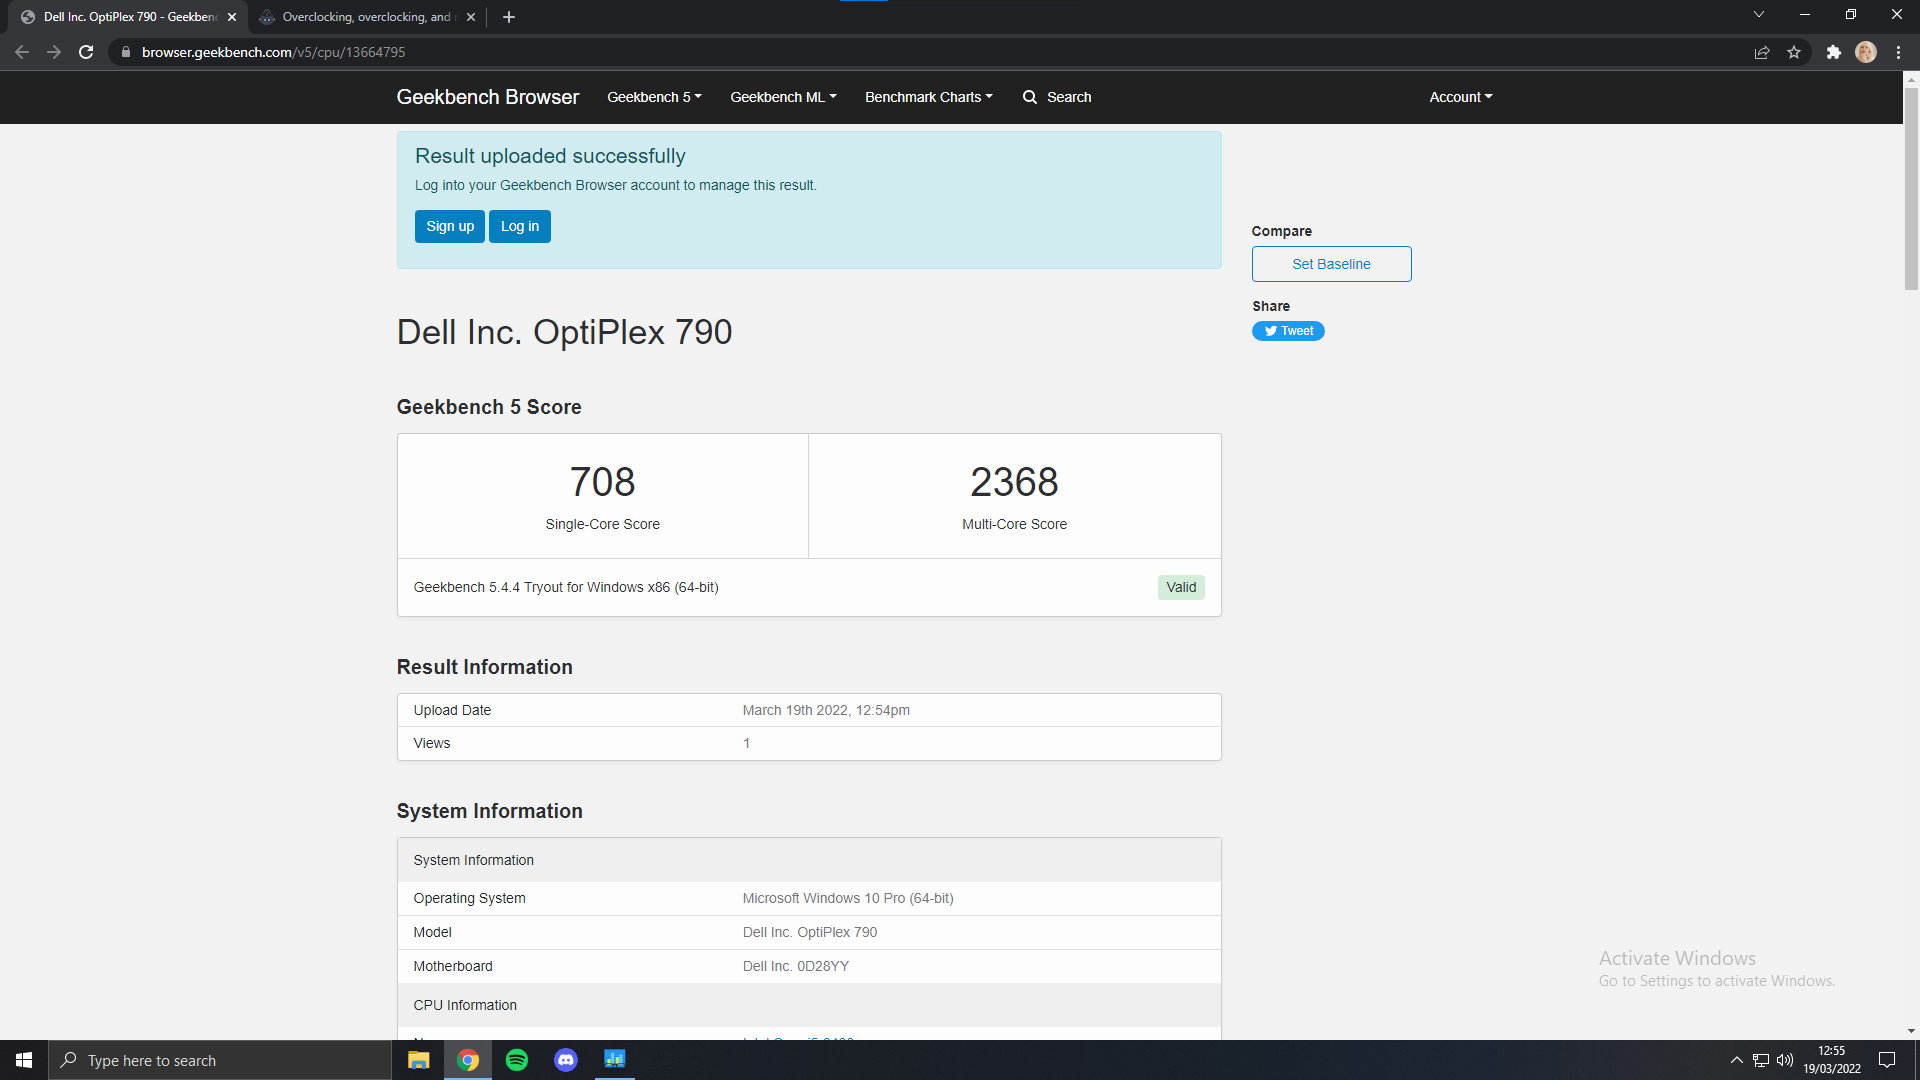Click the page vertical scrollbar
1920x1080 pixels.
(x=1911, y=188)
